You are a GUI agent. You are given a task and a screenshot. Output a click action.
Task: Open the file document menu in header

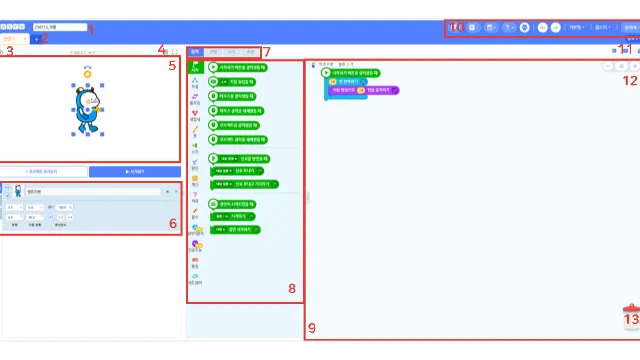473,27
